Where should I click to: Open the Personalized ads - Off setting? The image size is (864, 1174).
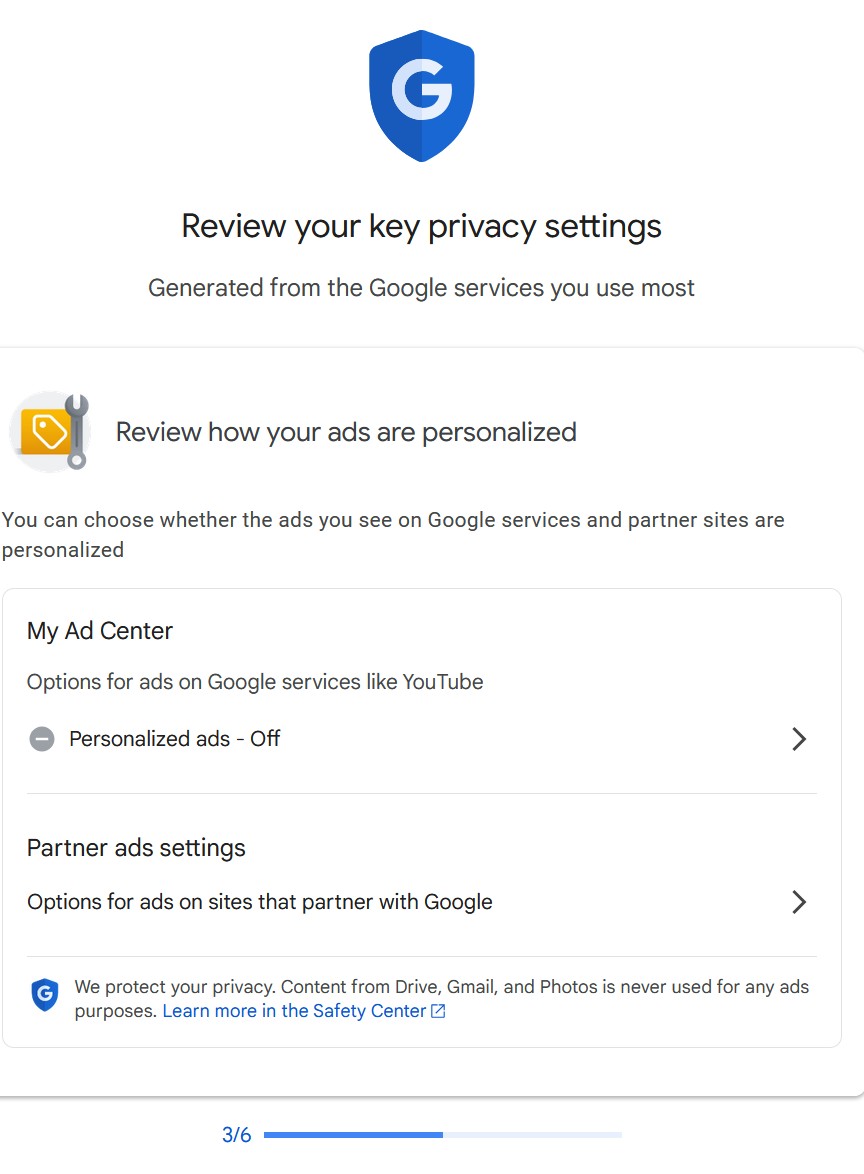(174, 739)
